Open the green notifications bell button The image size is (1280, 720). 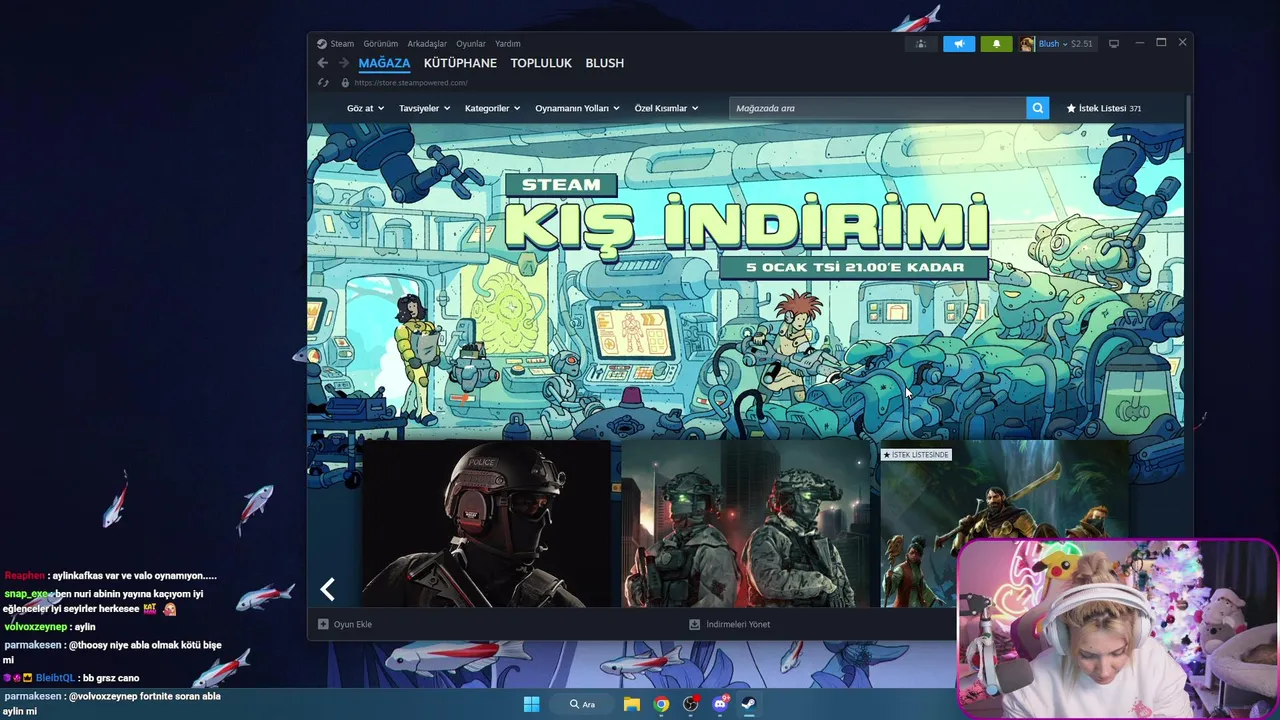pyautogui.click(x=996, y=44)
